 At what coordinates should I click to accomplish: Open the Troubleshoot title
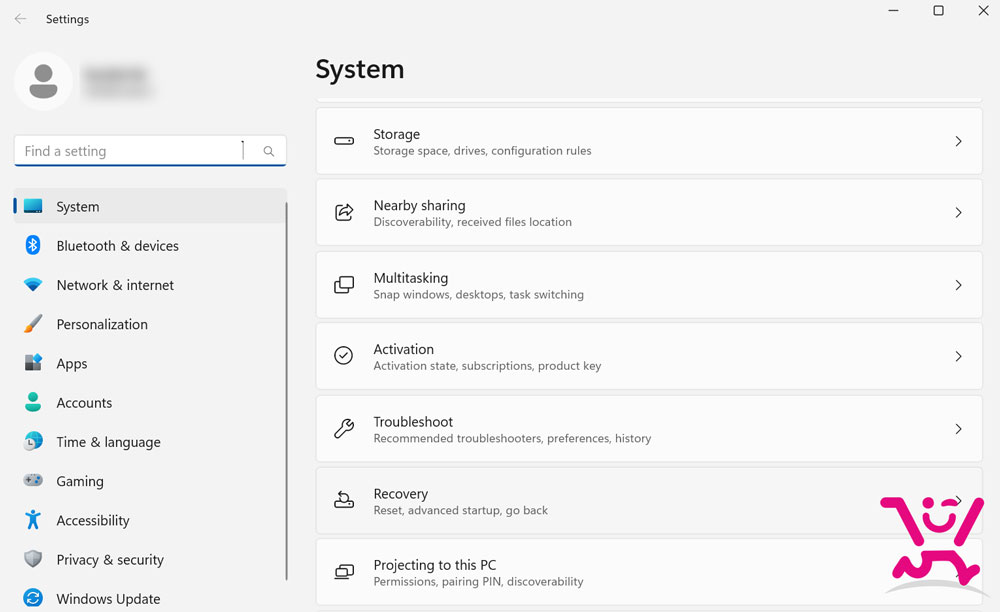click(413, 422)
